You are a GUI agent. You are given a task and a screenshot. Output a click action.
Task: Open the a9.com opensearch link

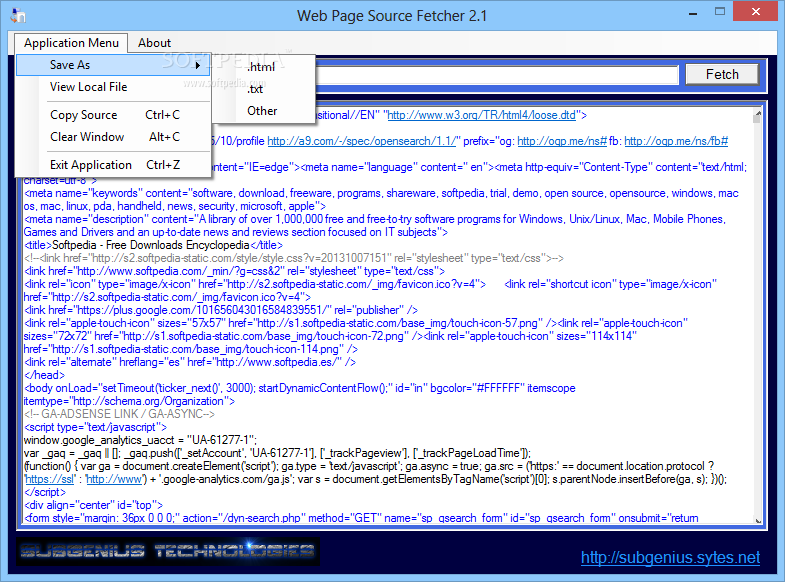361,141
